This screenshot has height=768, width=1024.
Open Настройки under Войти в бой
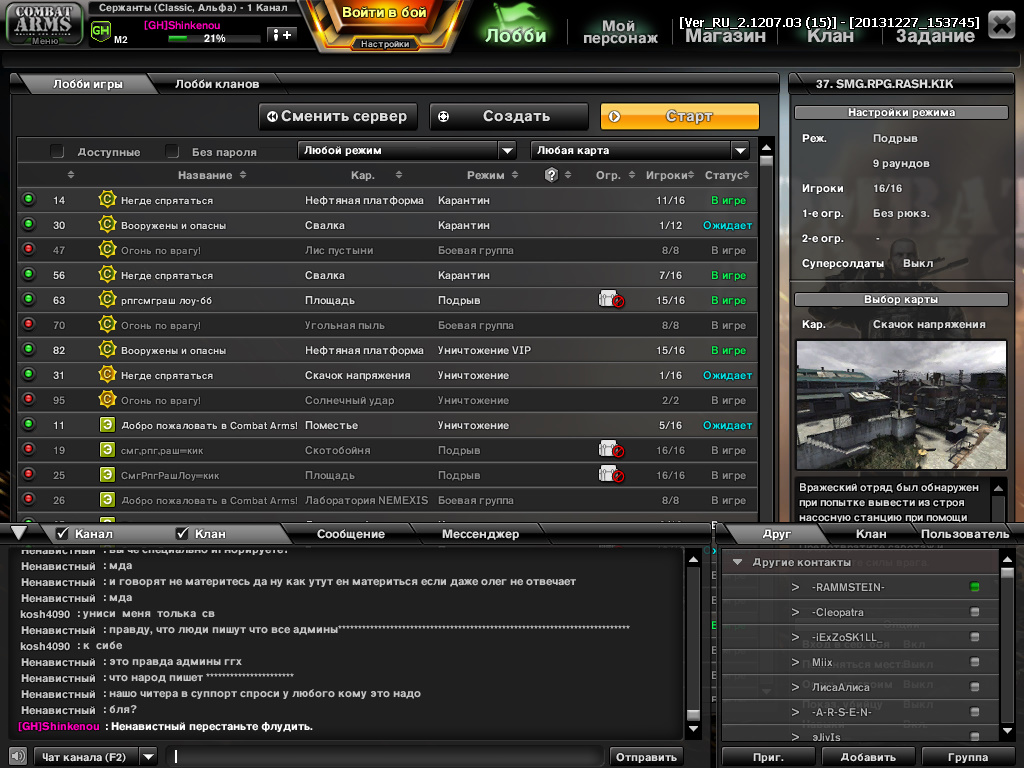(385, 44)
